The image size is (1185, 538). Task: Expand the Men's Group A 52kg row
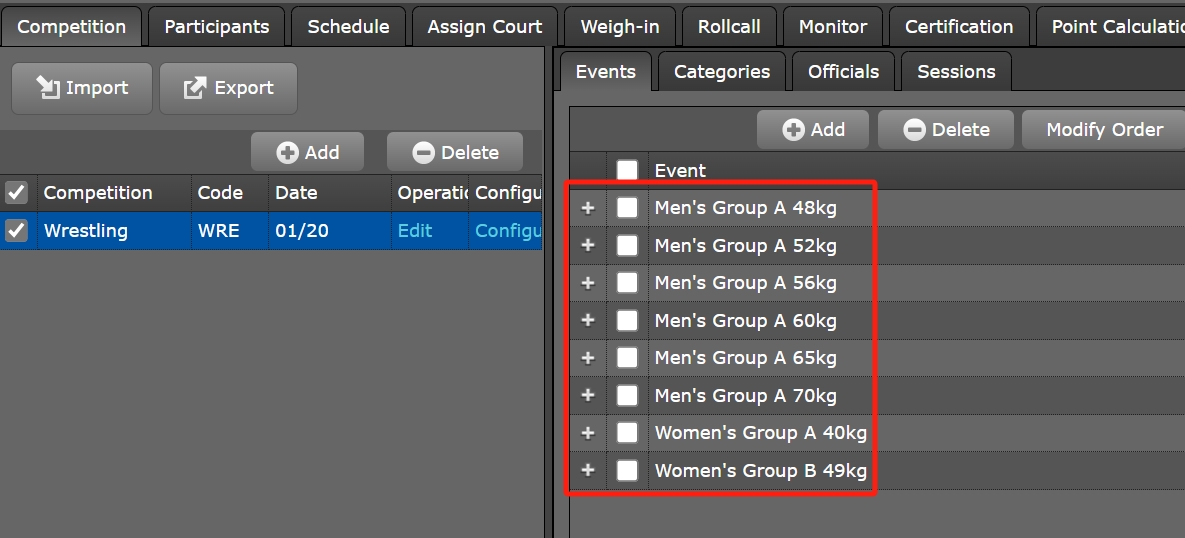(588, 246)
